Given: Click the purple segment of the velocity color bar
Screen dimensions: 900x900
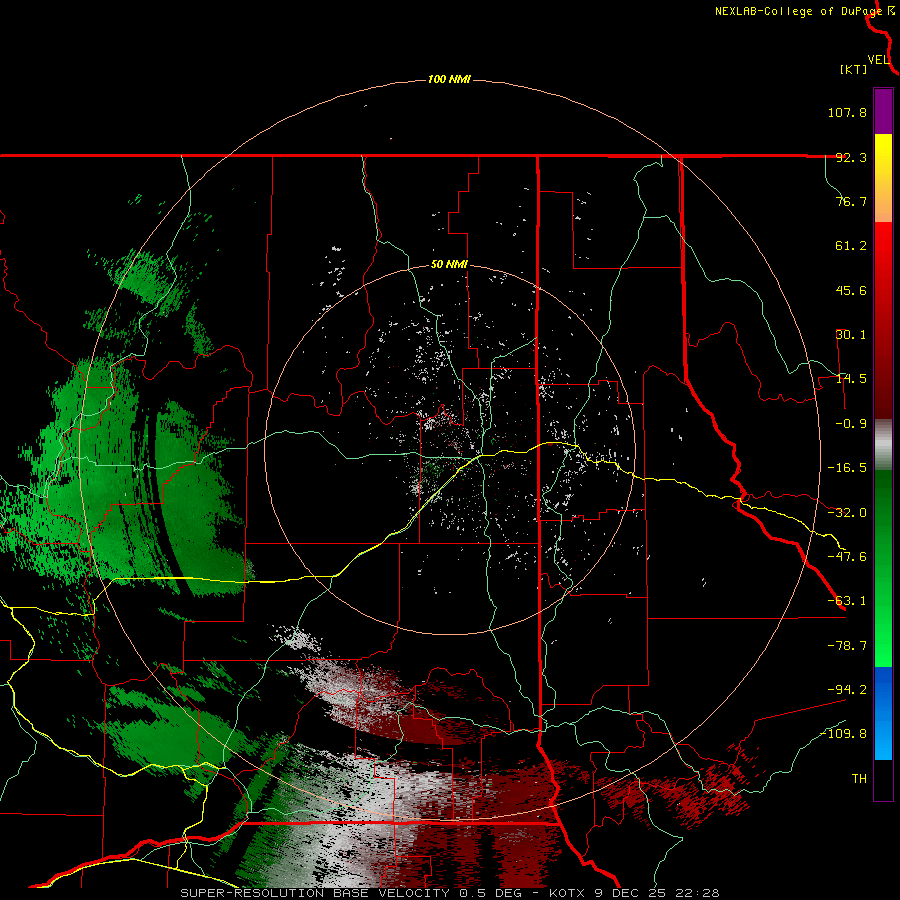Looking at the screenshot, I should pos(883,112).
